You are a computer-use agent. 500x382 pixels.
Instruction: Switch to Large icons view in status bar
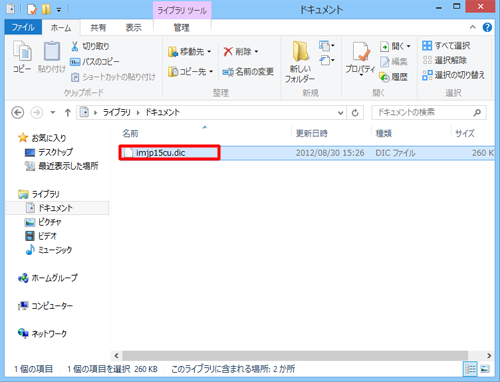click(485, 369)
